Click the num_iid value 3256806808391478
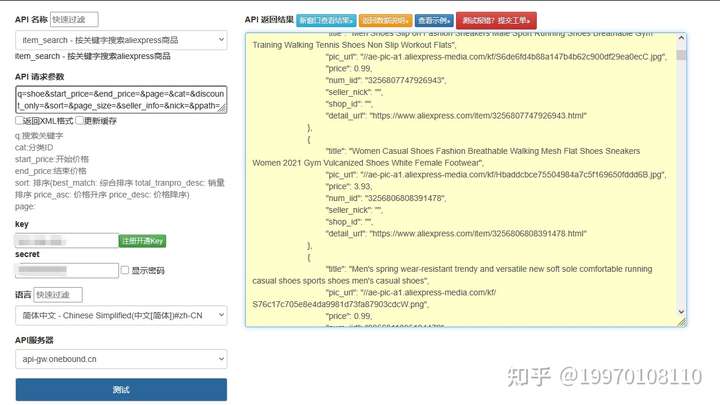 [404, 198]
